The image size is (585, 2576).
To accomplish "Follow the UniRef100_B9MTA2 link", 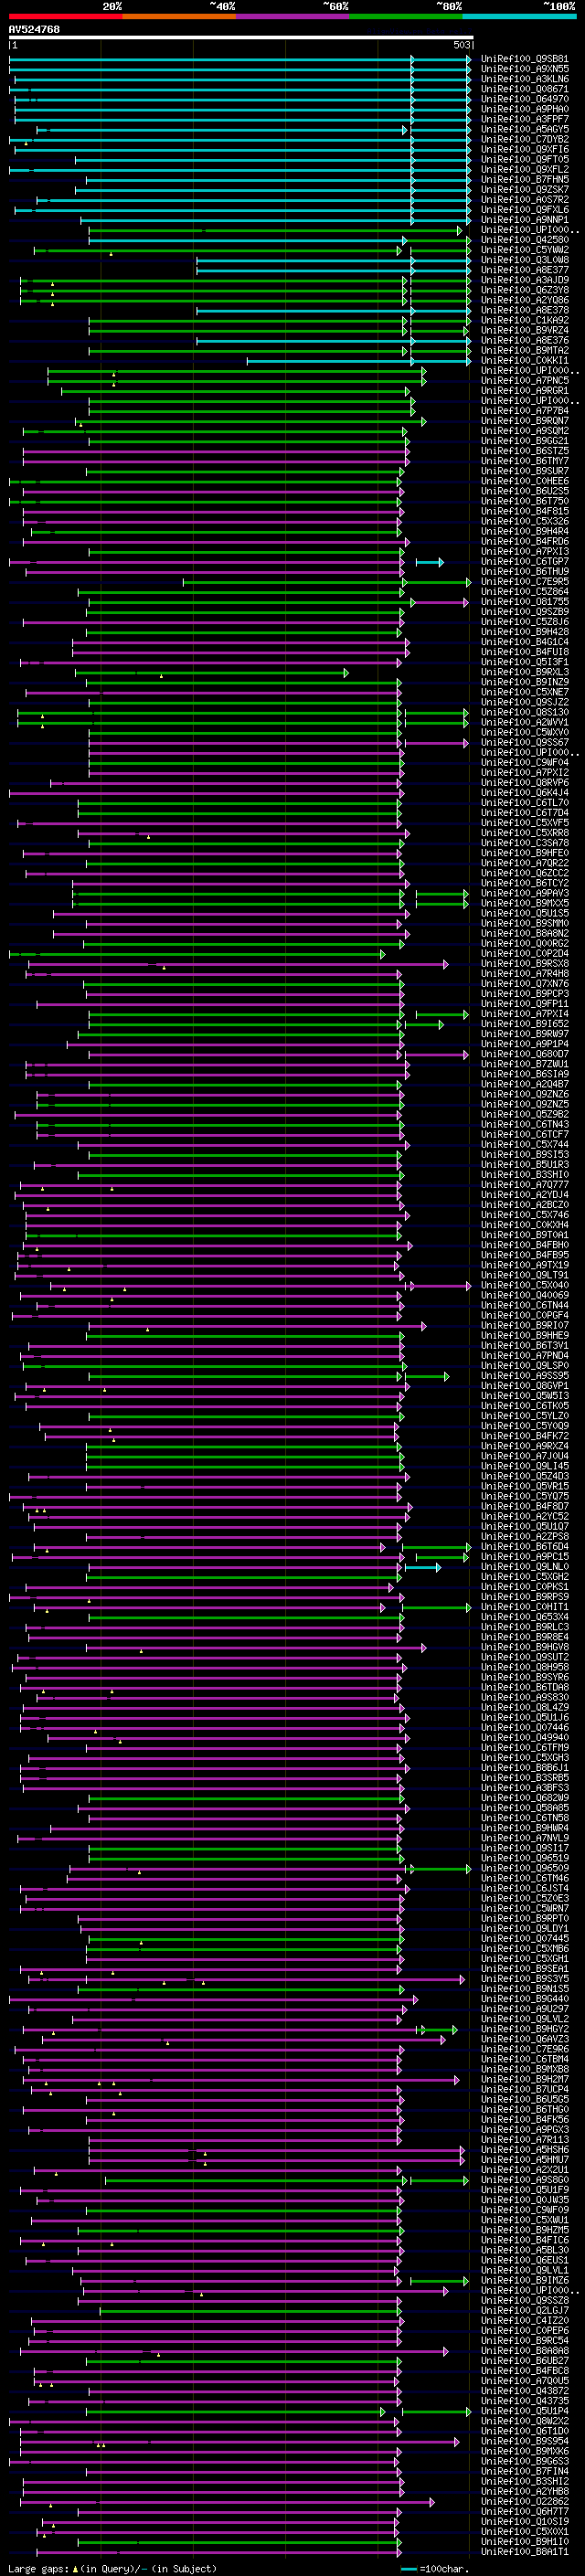I will pos(525,350).
